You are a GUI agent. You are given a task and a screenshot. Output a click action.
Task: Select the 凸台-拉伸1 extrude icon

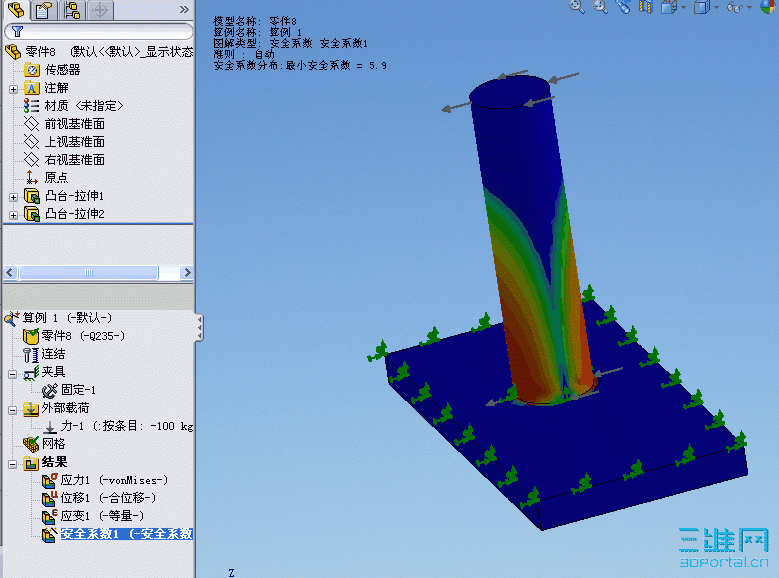point(32,196)
